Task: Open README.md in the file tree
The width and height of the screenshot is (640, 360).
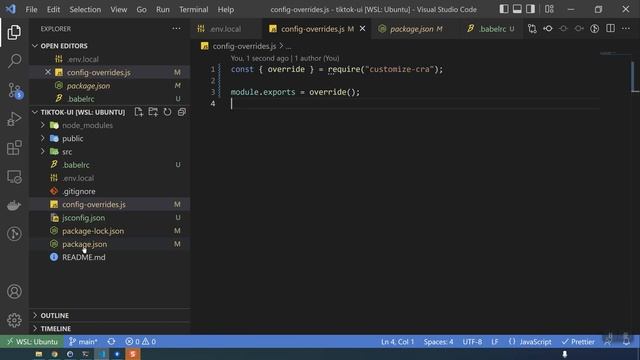Action: 109,257
